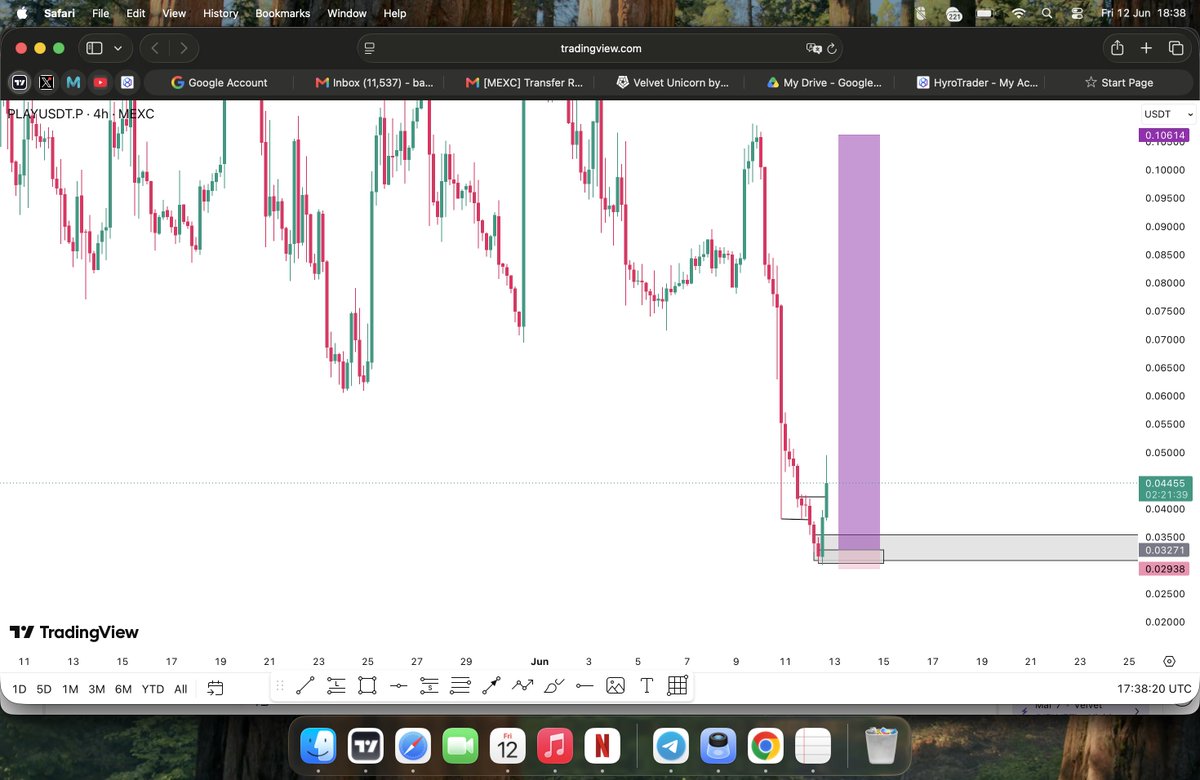
Task: Open the CoinMarketCap pinned tab
Action: point(73,82)
